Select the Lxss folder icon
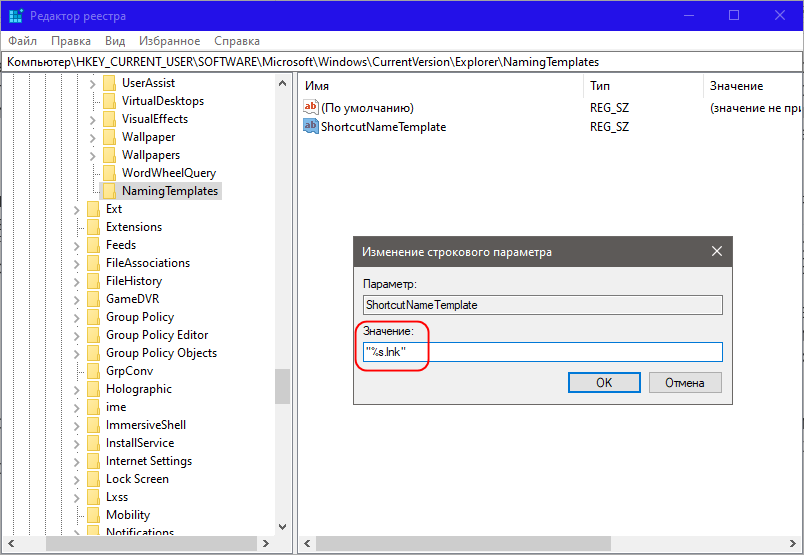The width and height of the screenshot is (804, 555). tap(93, 497)
